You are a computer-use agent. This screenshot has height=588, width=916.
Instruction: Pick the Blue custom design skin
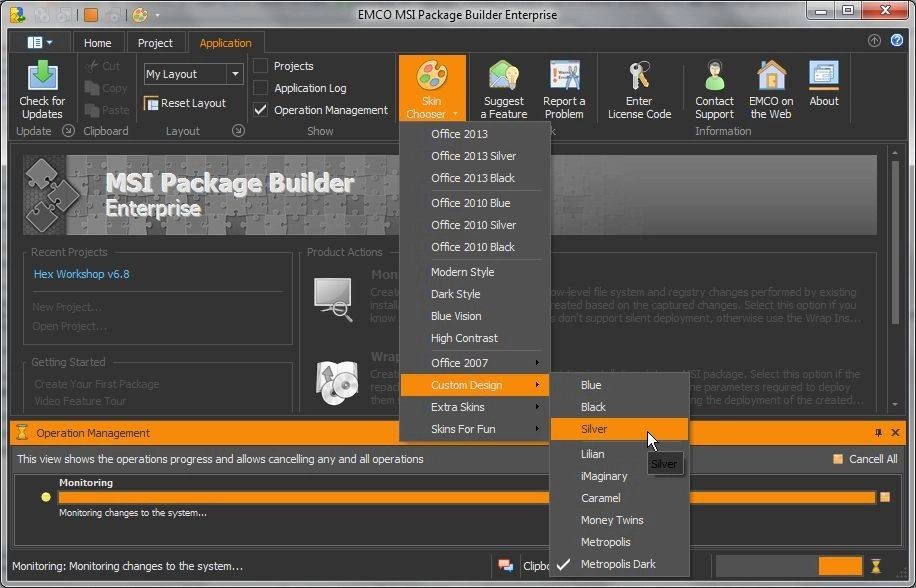click(619, 385)
